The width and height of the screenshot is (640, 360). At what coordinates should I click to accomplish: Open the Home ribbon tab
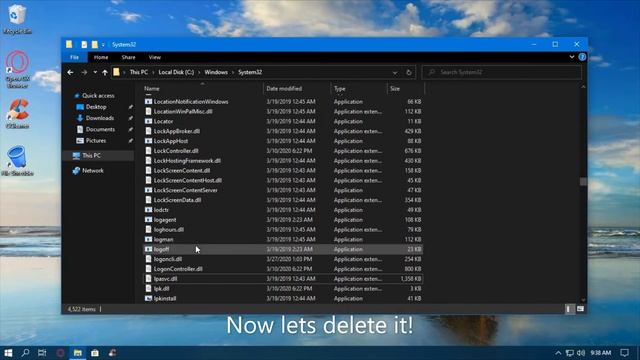coord(101,57)
